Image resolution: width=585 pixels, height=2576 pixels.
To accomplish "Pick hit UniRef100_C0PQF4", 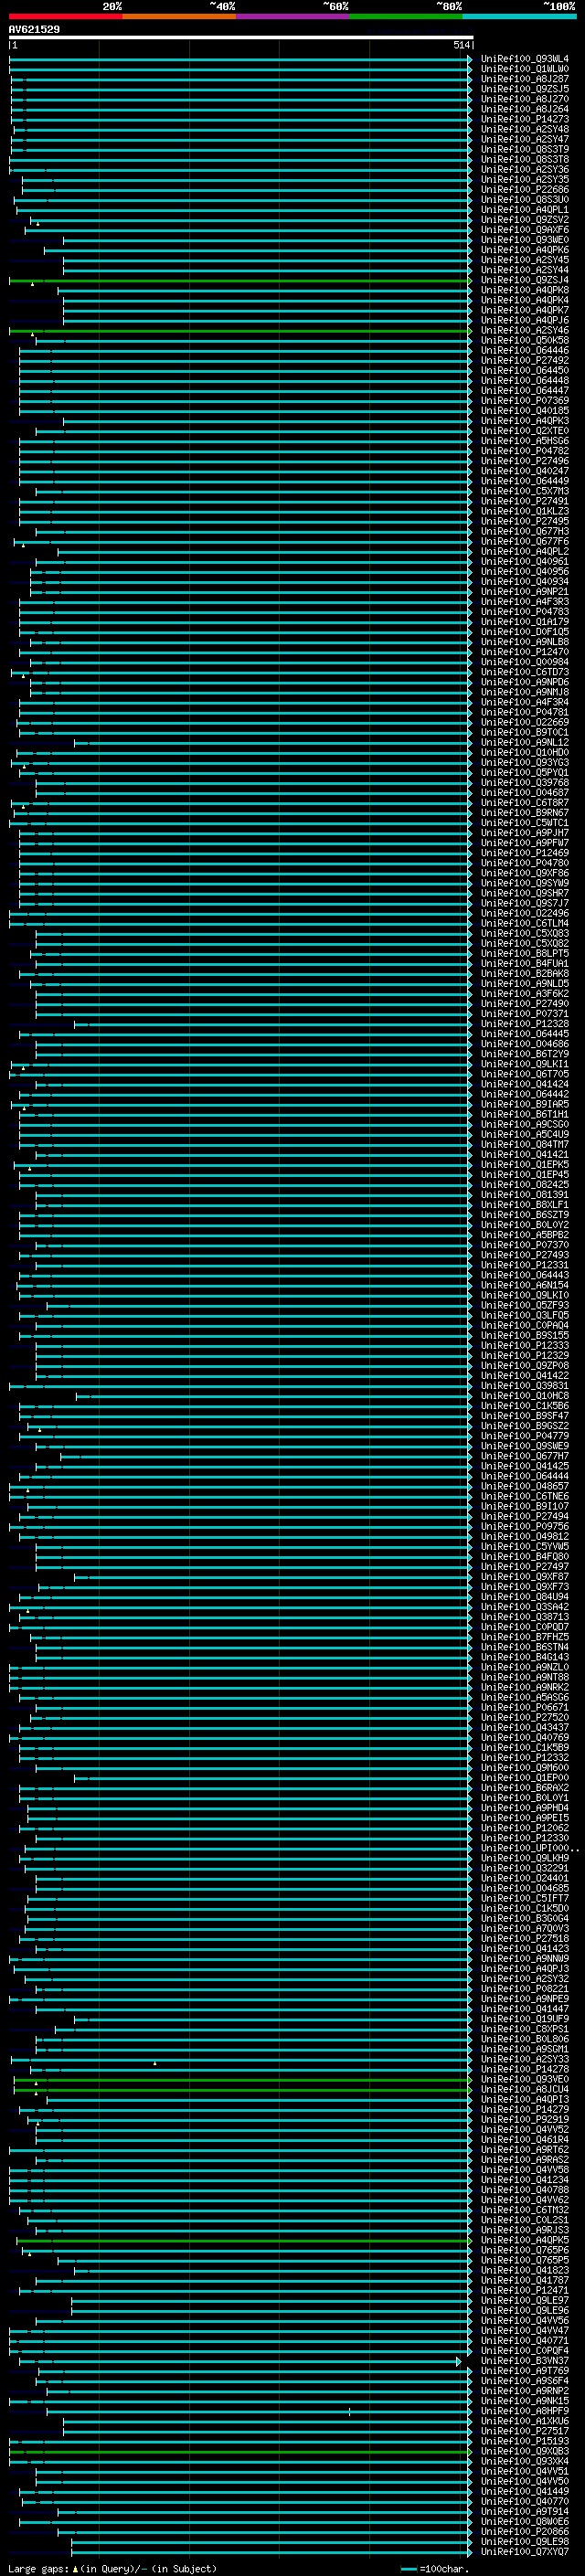I will pyautogui.click(x=524, y=2351).
